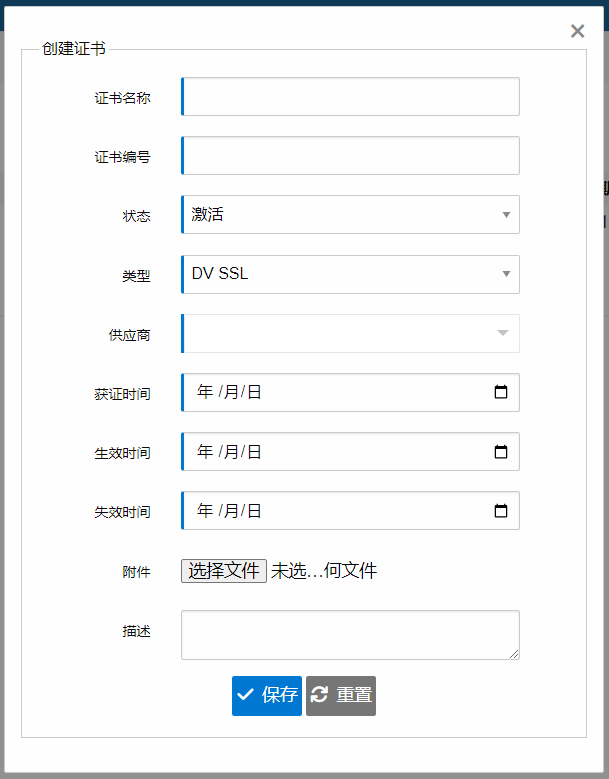Image resolution: width=609 pixels, height=779 pixels.
Task: Save the certificate with 保存 button
Action: point(267,696)
